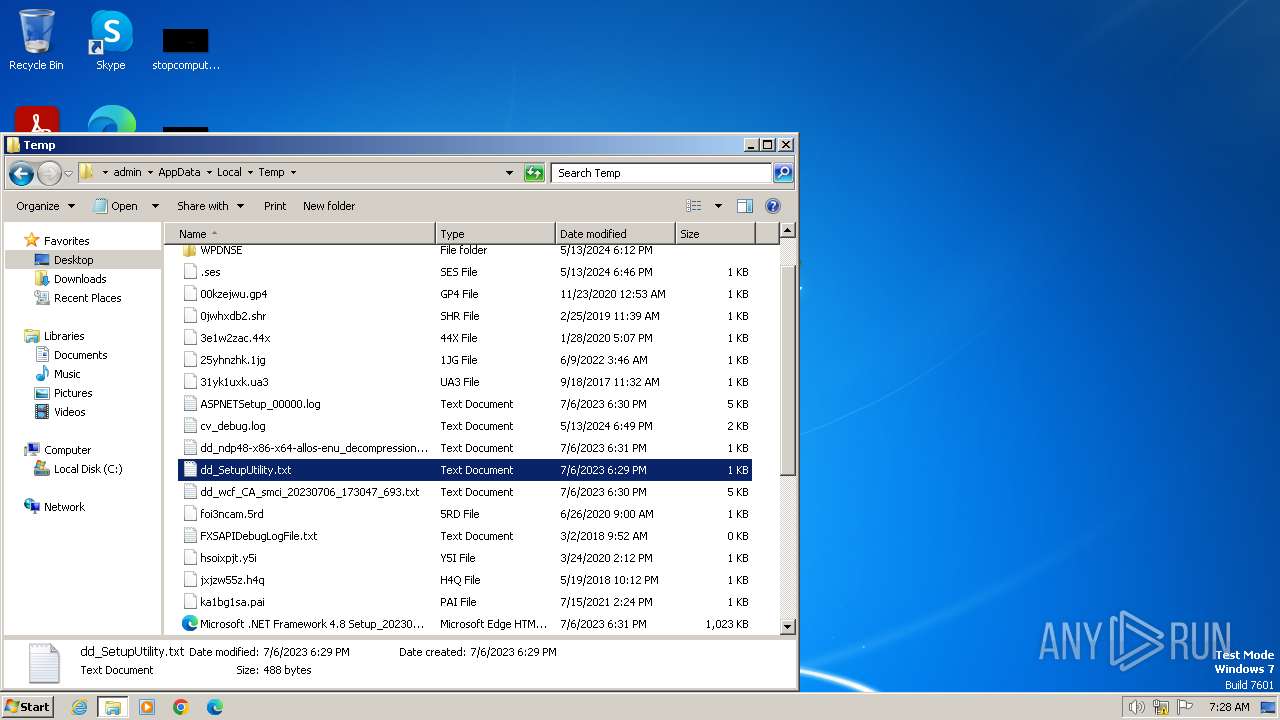Screen dimensions: 1280x720
Task: Open Recycle Bin desktop icon
Action: 36,40
